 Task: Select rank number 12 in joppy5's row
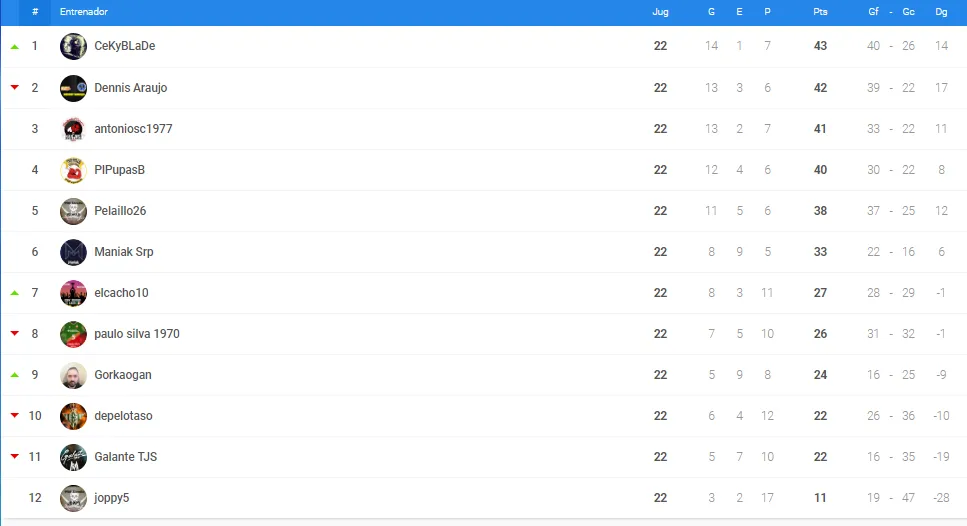click(35, 498)
